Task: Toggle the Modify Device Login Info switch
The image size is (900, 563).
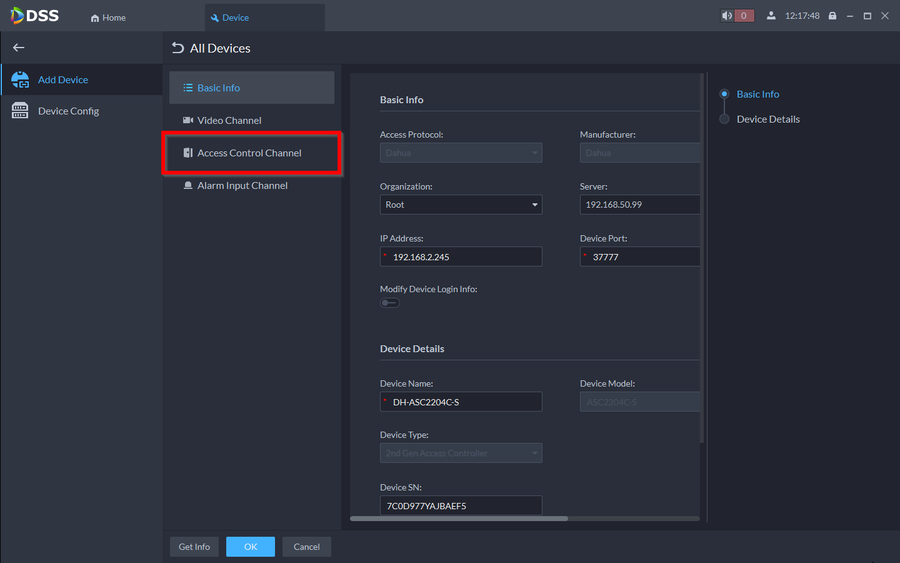Action: pos(389,303)
